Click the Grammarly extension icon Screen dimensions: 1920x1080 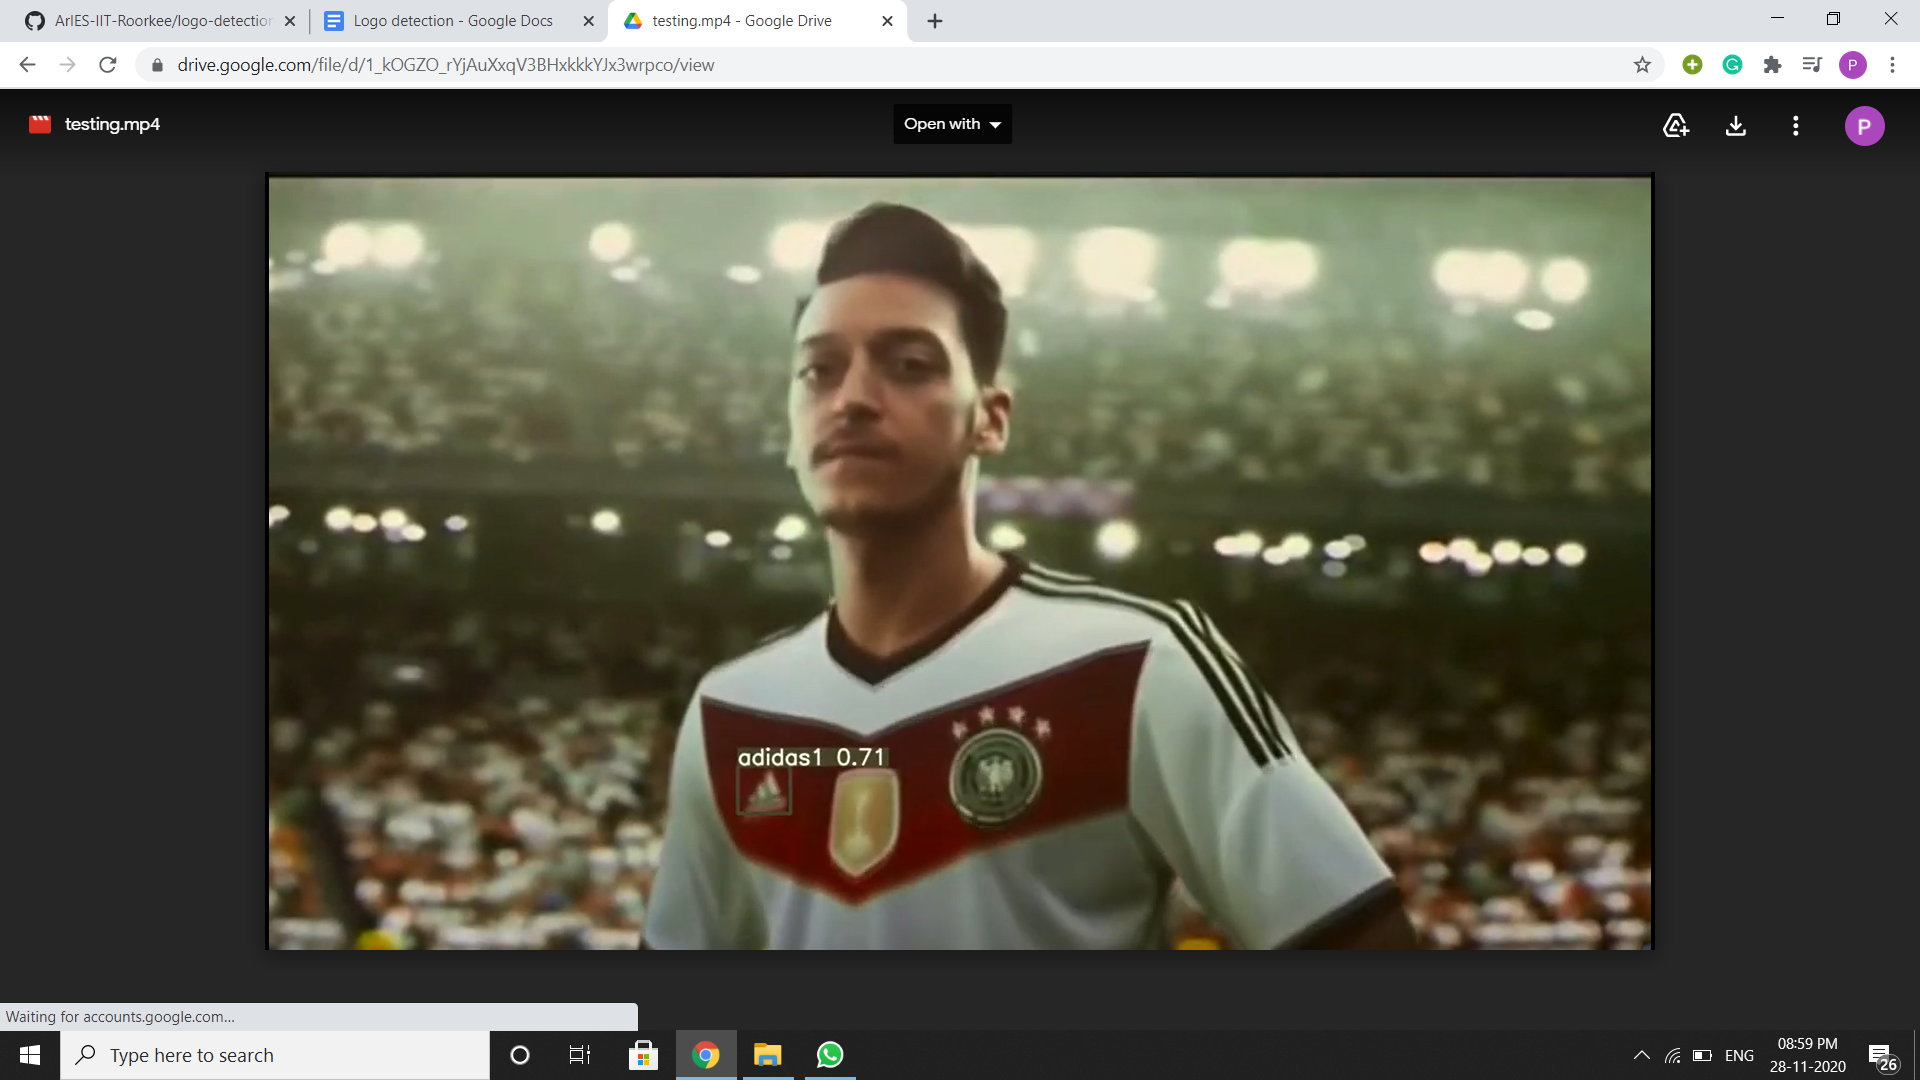[x=1732, y=65]
